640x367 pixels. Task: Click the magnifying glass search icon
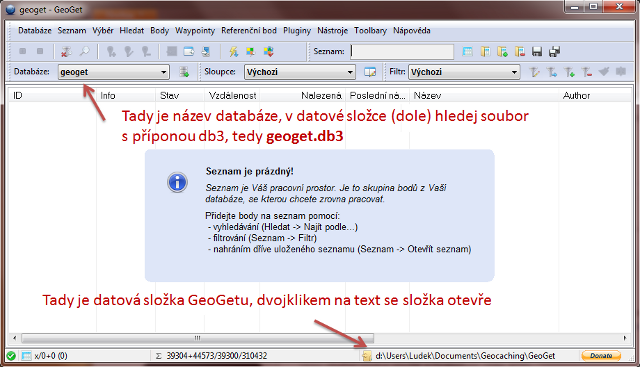(84, 51)
